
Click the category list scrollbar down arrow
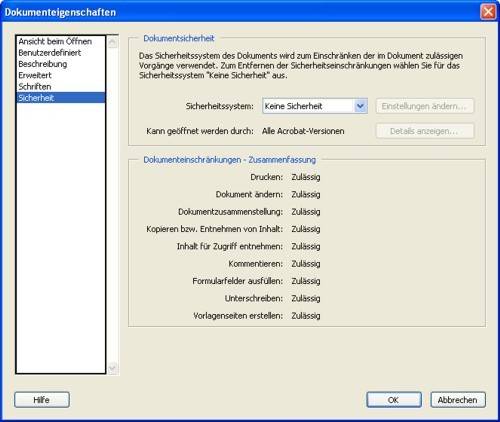[113, 368]
